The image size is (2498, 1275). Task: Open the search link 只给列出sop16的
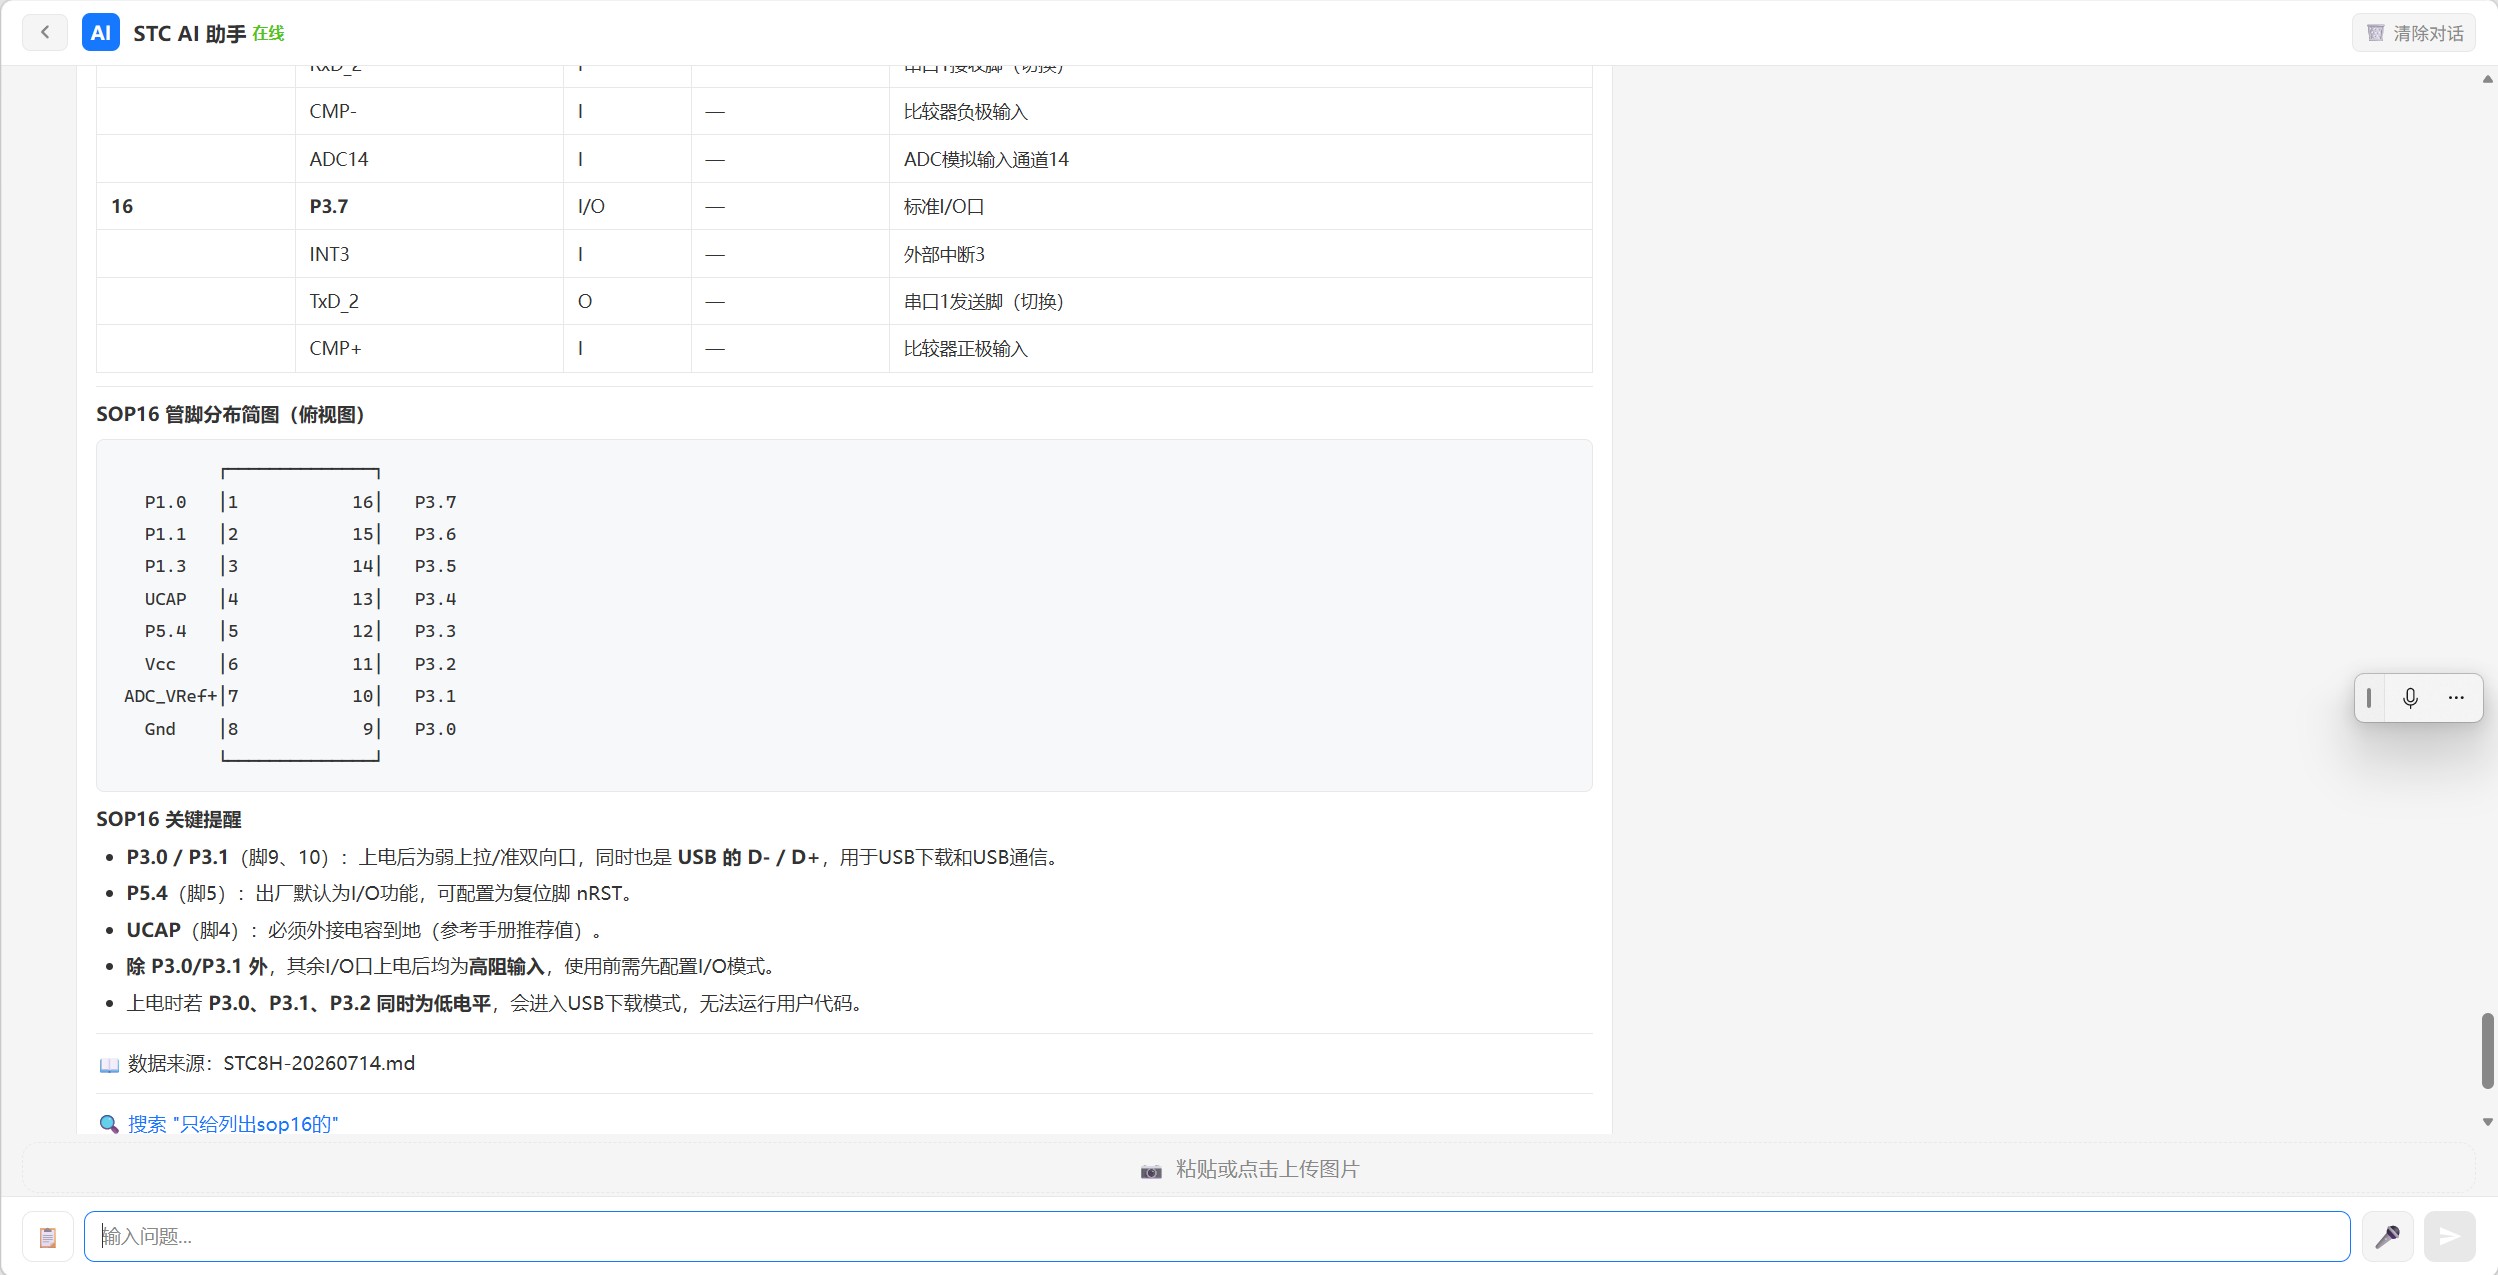tap(233, 1124)
